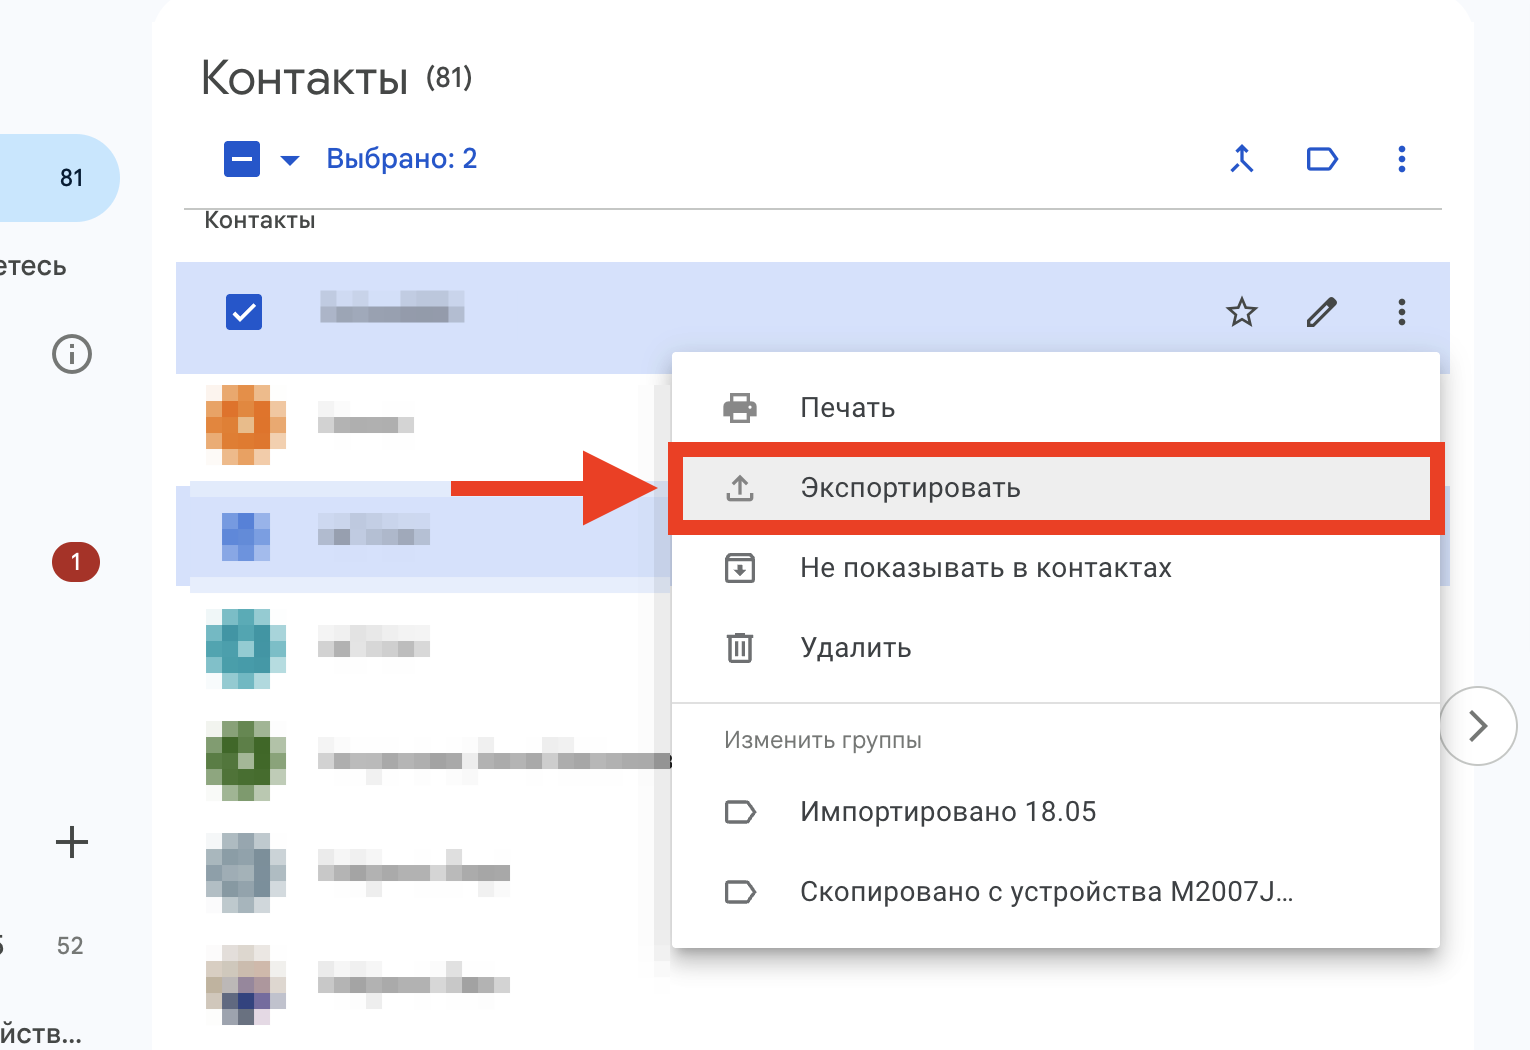Choose Импортировано 18.05 group label
The width and height of the screenshot is (1530, 1050).
[948, 811]
